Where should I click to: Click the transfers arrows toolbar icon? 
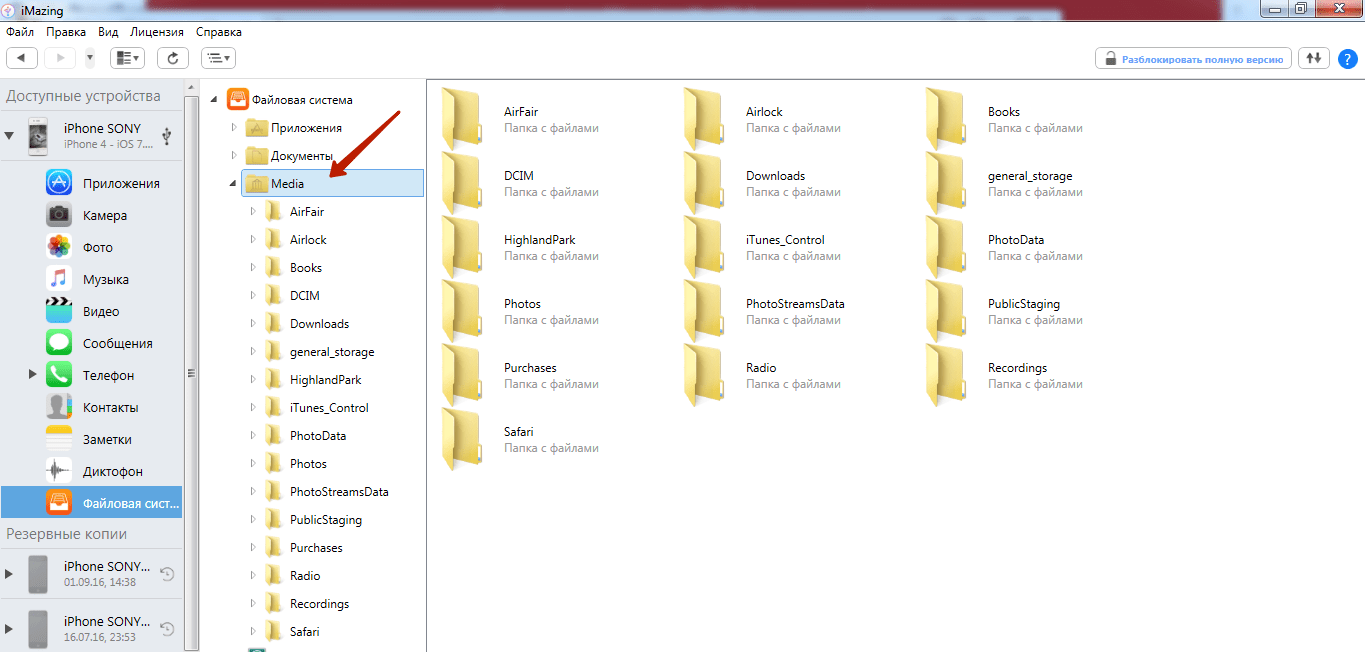(x=1314, y=58)
